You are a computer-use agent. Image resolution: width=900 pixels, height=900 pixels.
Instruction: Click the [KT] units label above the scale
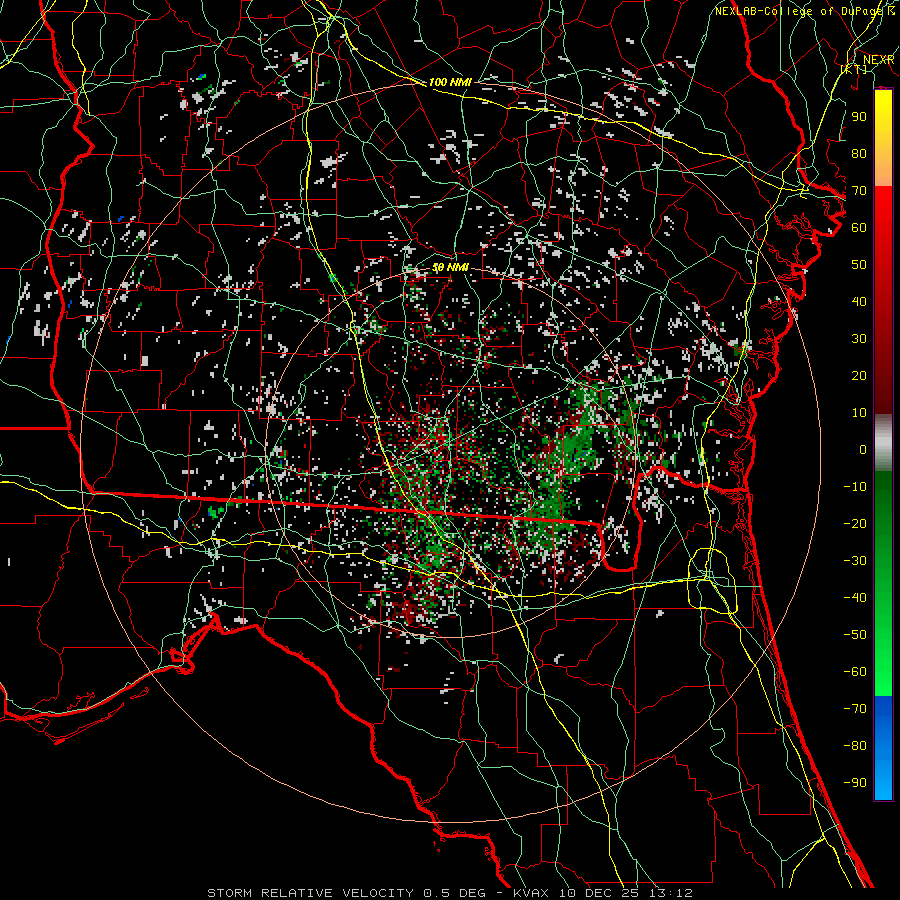click(854, 70)
